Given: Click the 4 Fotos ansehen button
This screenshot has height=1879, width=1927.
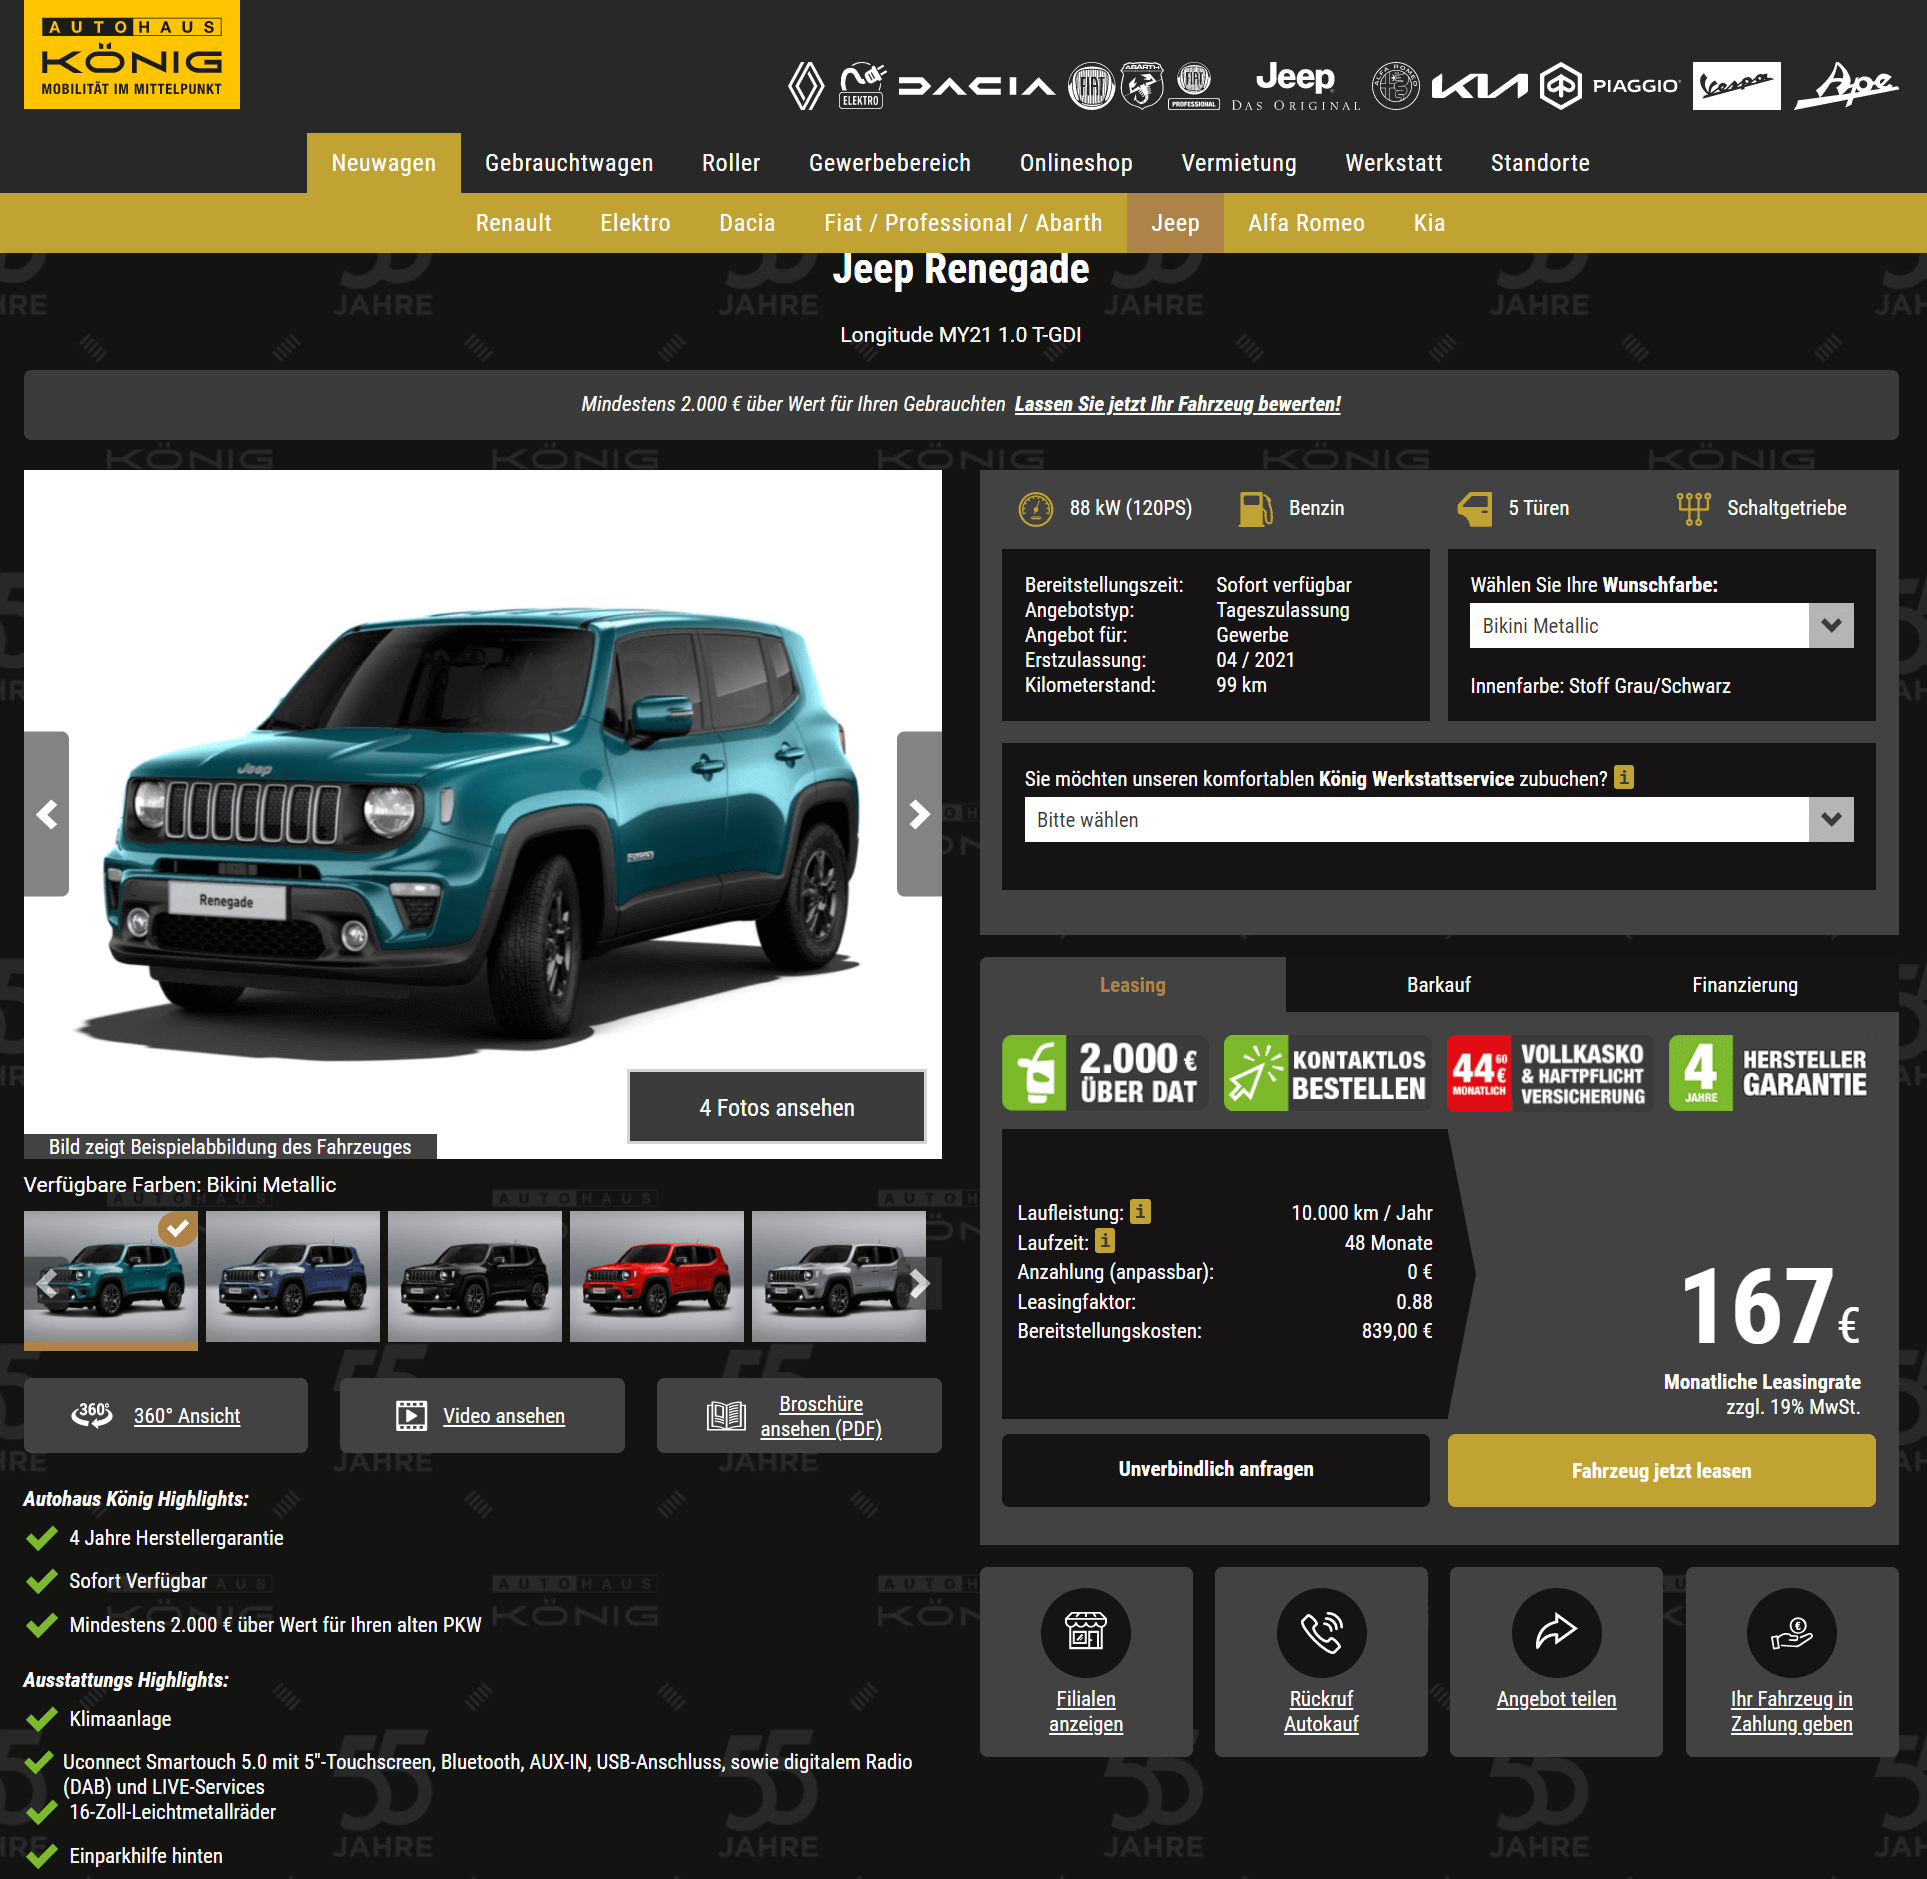Looking at the screenshot, I should (x=777, y=1107).
